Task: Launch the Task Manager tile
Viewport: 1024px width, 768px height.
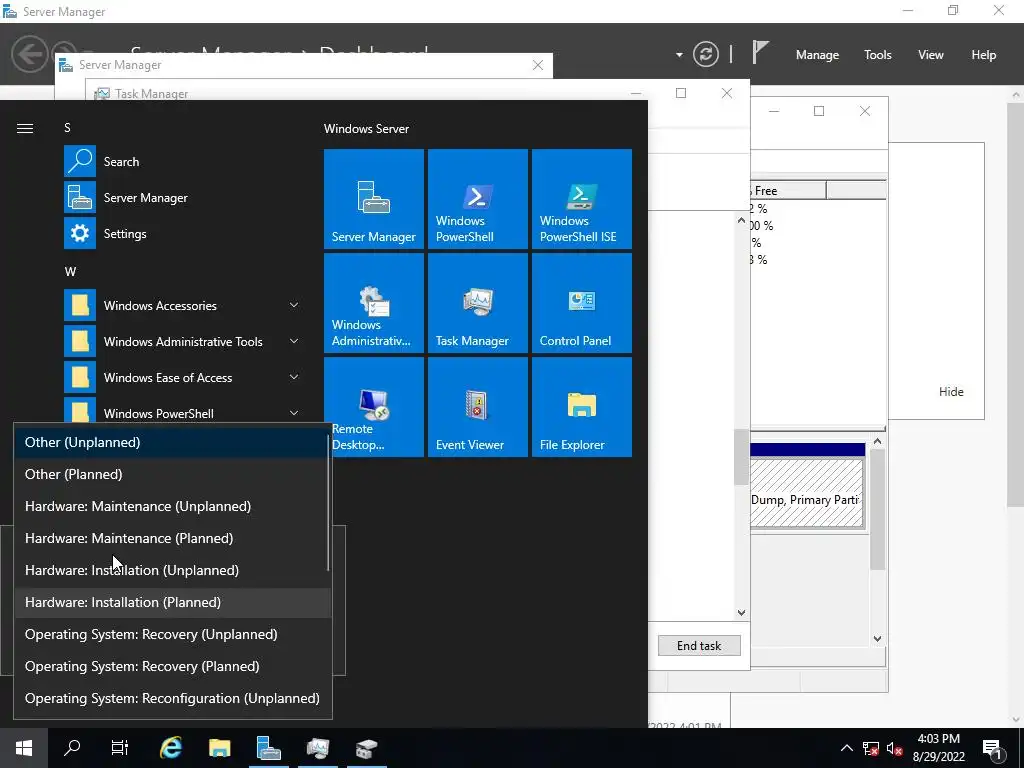Action: tap(477, 302)
